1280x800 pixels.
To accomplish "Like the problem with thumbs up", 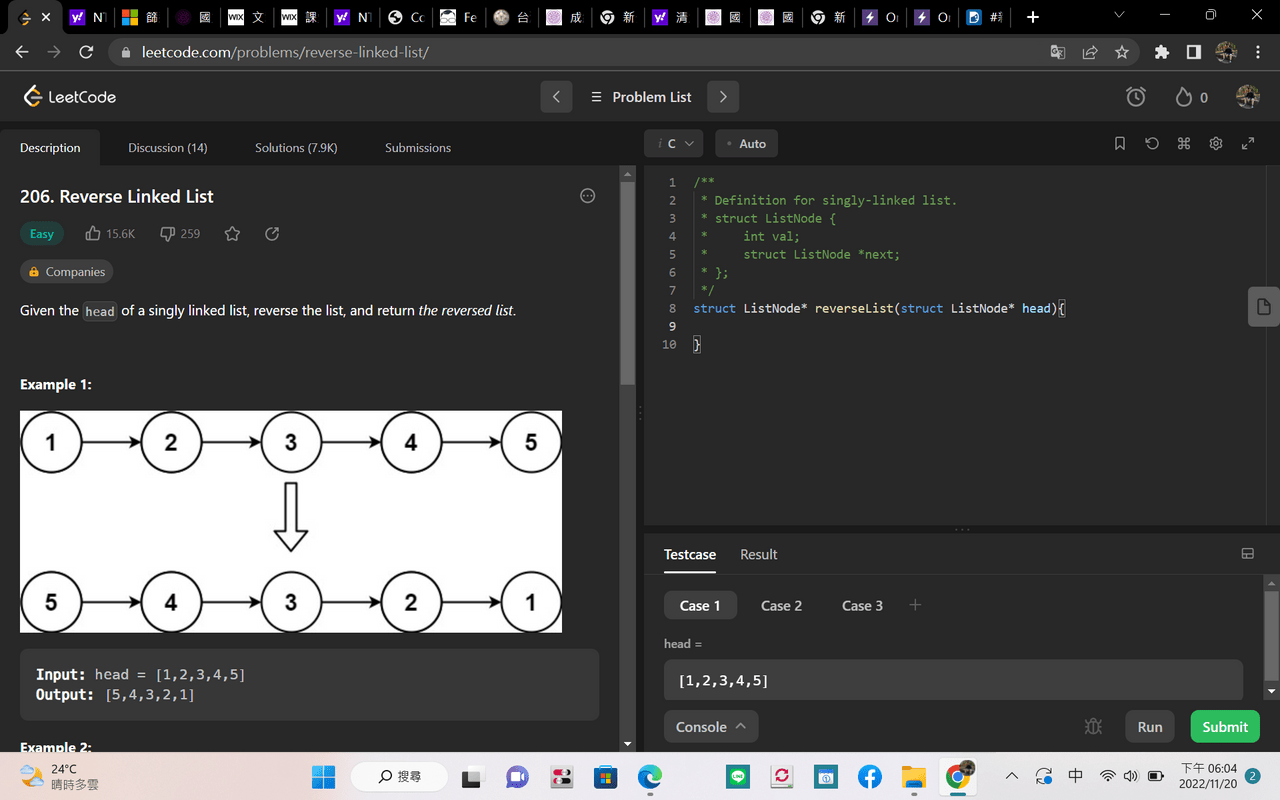I will [x=94, y=234].
